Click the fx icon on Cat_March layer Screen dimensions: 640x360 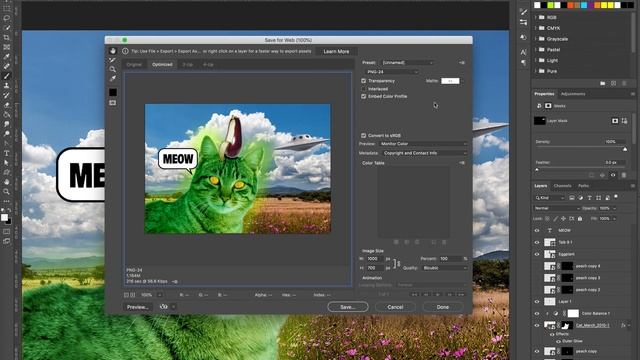623,325
